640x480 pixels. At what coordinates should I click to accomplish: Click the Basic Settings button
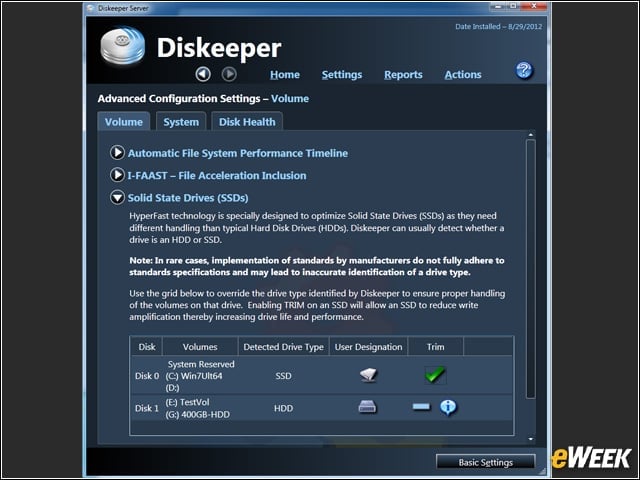(485, 462)
